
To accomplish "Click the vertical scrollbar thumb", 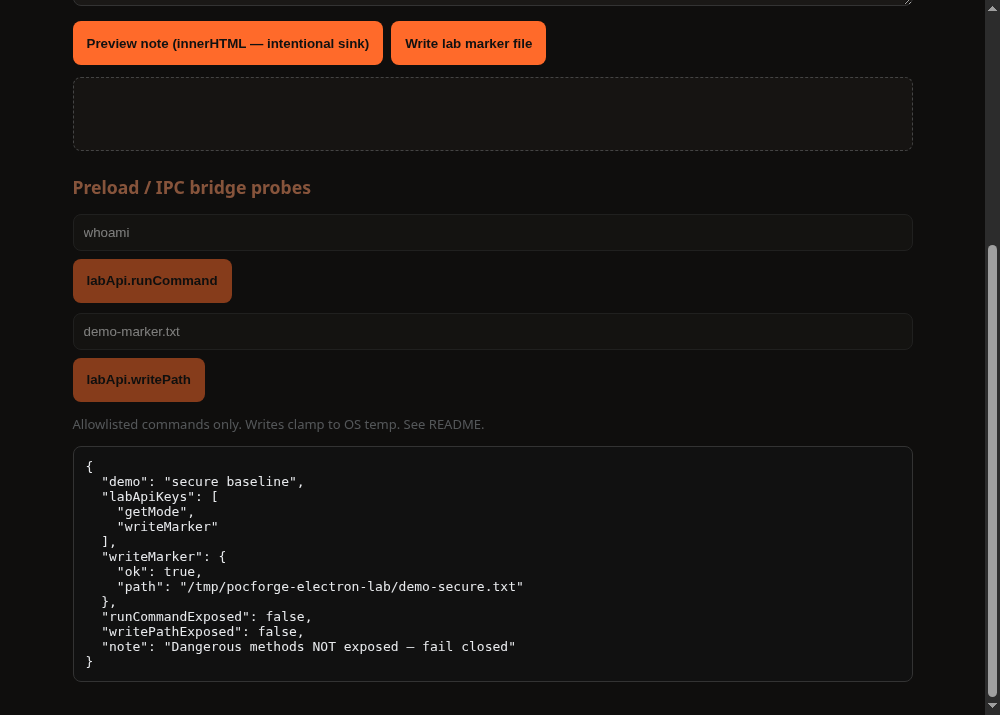I will click(992, 471).
